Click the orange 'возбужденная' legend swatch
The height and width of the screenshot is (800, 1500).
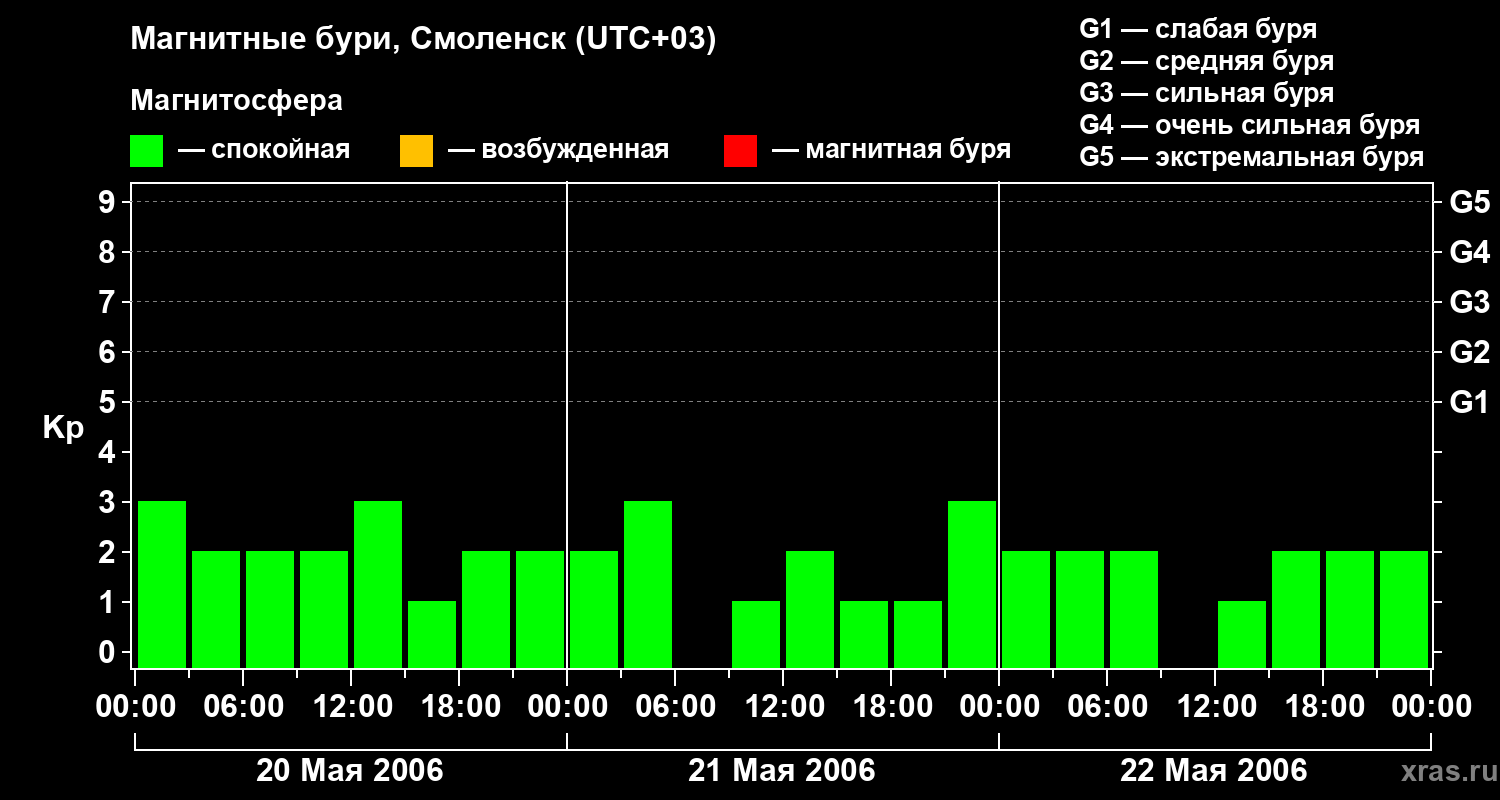point(416,151)
